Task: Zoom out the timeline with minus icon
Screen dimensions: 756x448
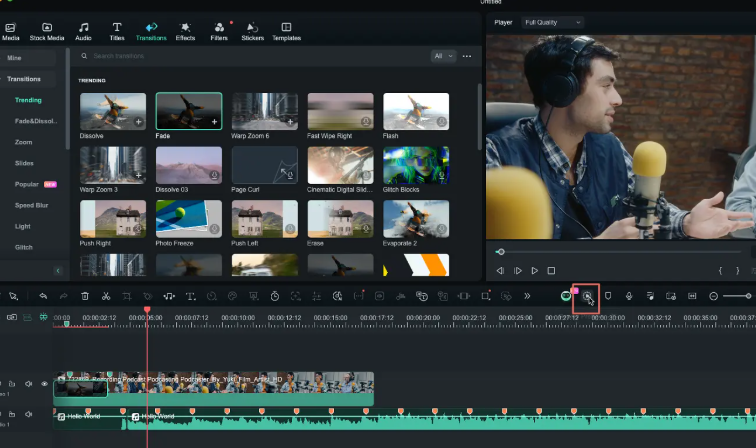Action: click(x=714, y=296)
